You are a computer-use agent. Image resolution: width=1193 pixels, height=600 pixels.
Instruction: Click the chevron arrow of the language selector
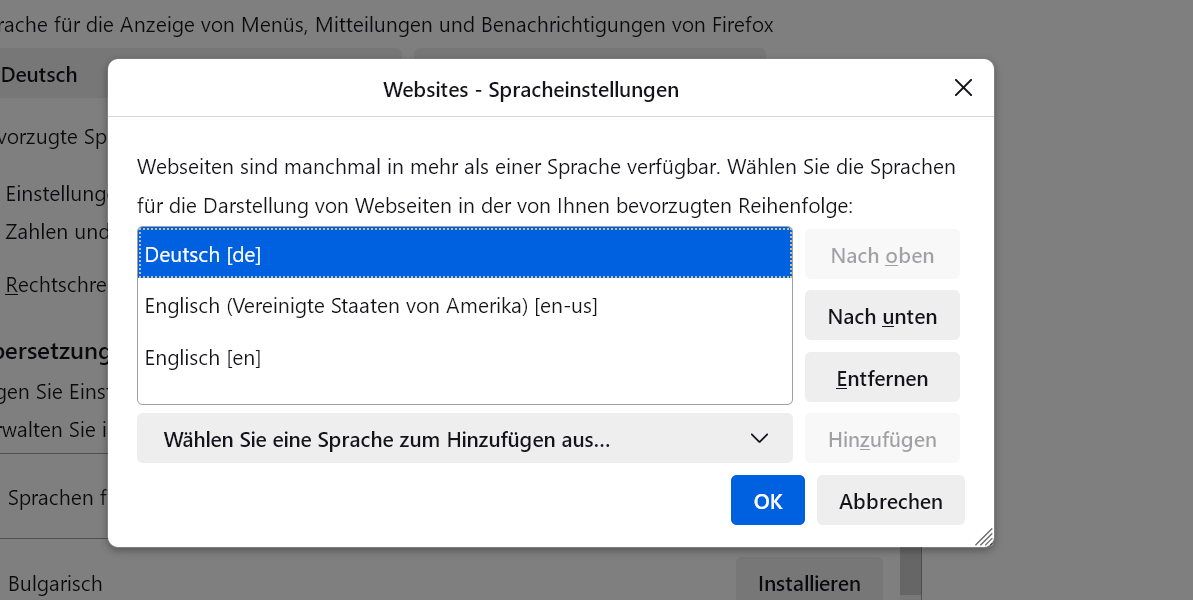tap(759, 438)
